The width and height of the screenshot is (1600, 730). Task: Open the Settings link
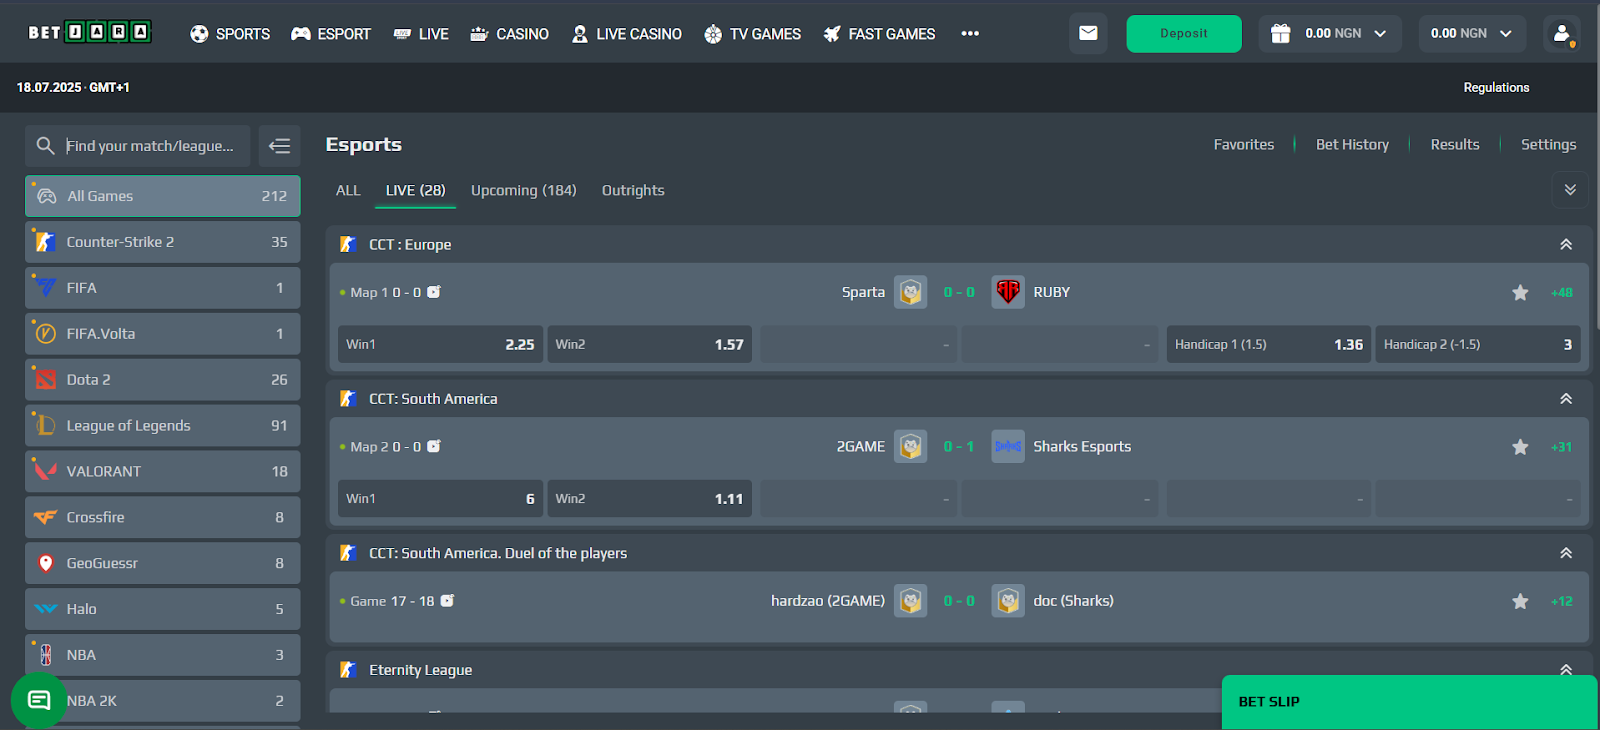(x=1548, y=144)
